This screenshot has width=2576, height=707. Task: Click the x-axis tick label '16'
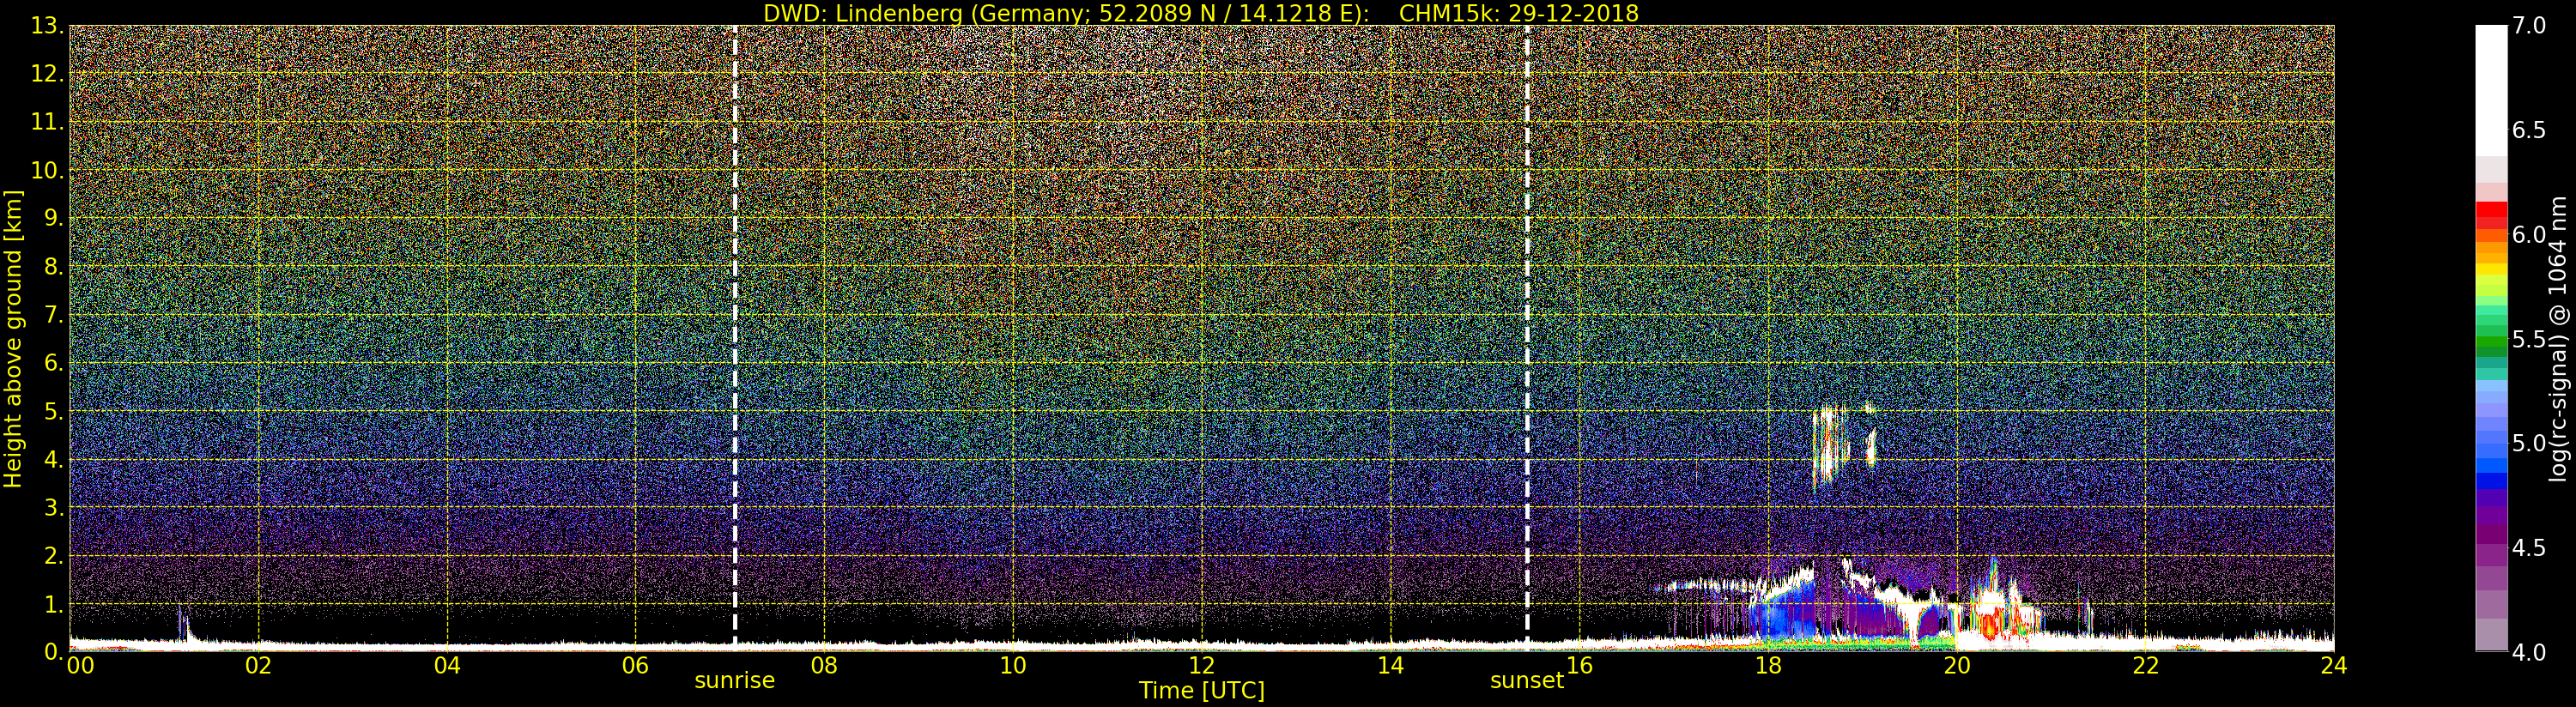pyautogui.click(x=1579, y=665)
